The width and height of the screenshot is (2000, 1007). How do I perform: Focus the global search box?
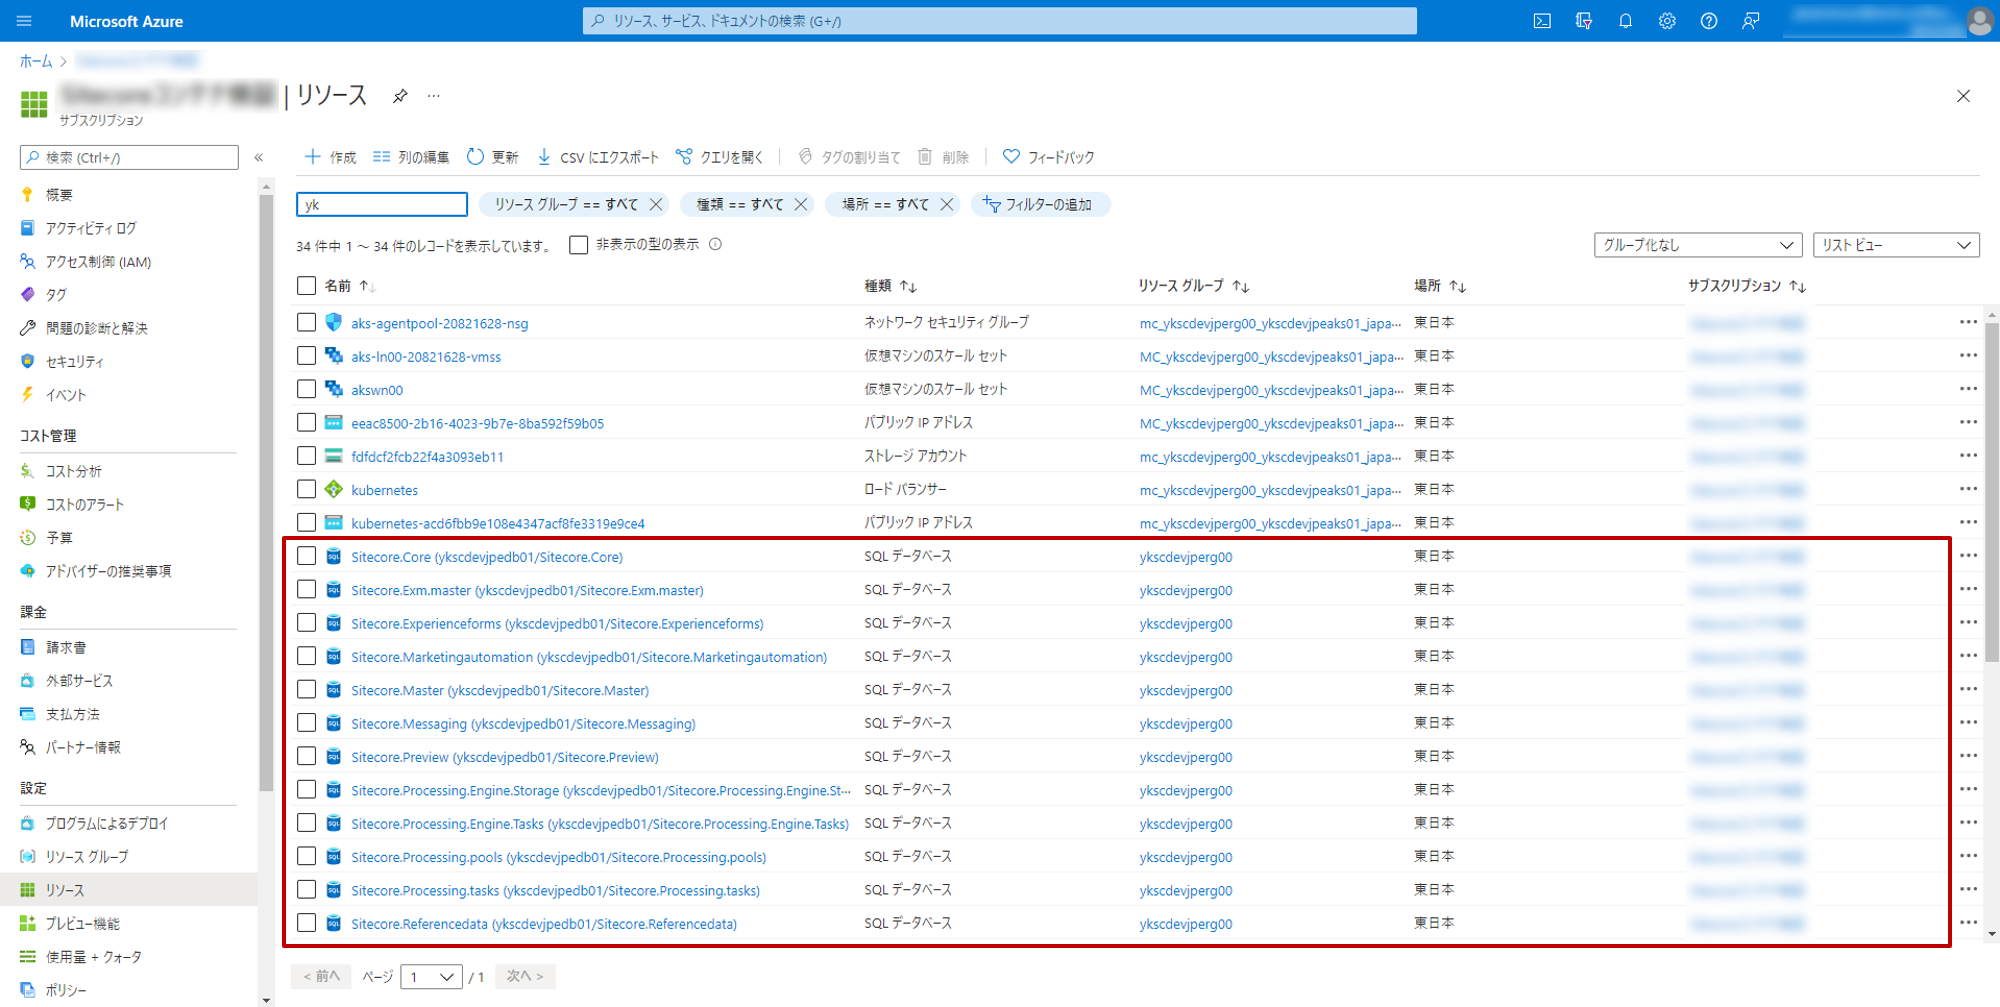point(1000,21)
